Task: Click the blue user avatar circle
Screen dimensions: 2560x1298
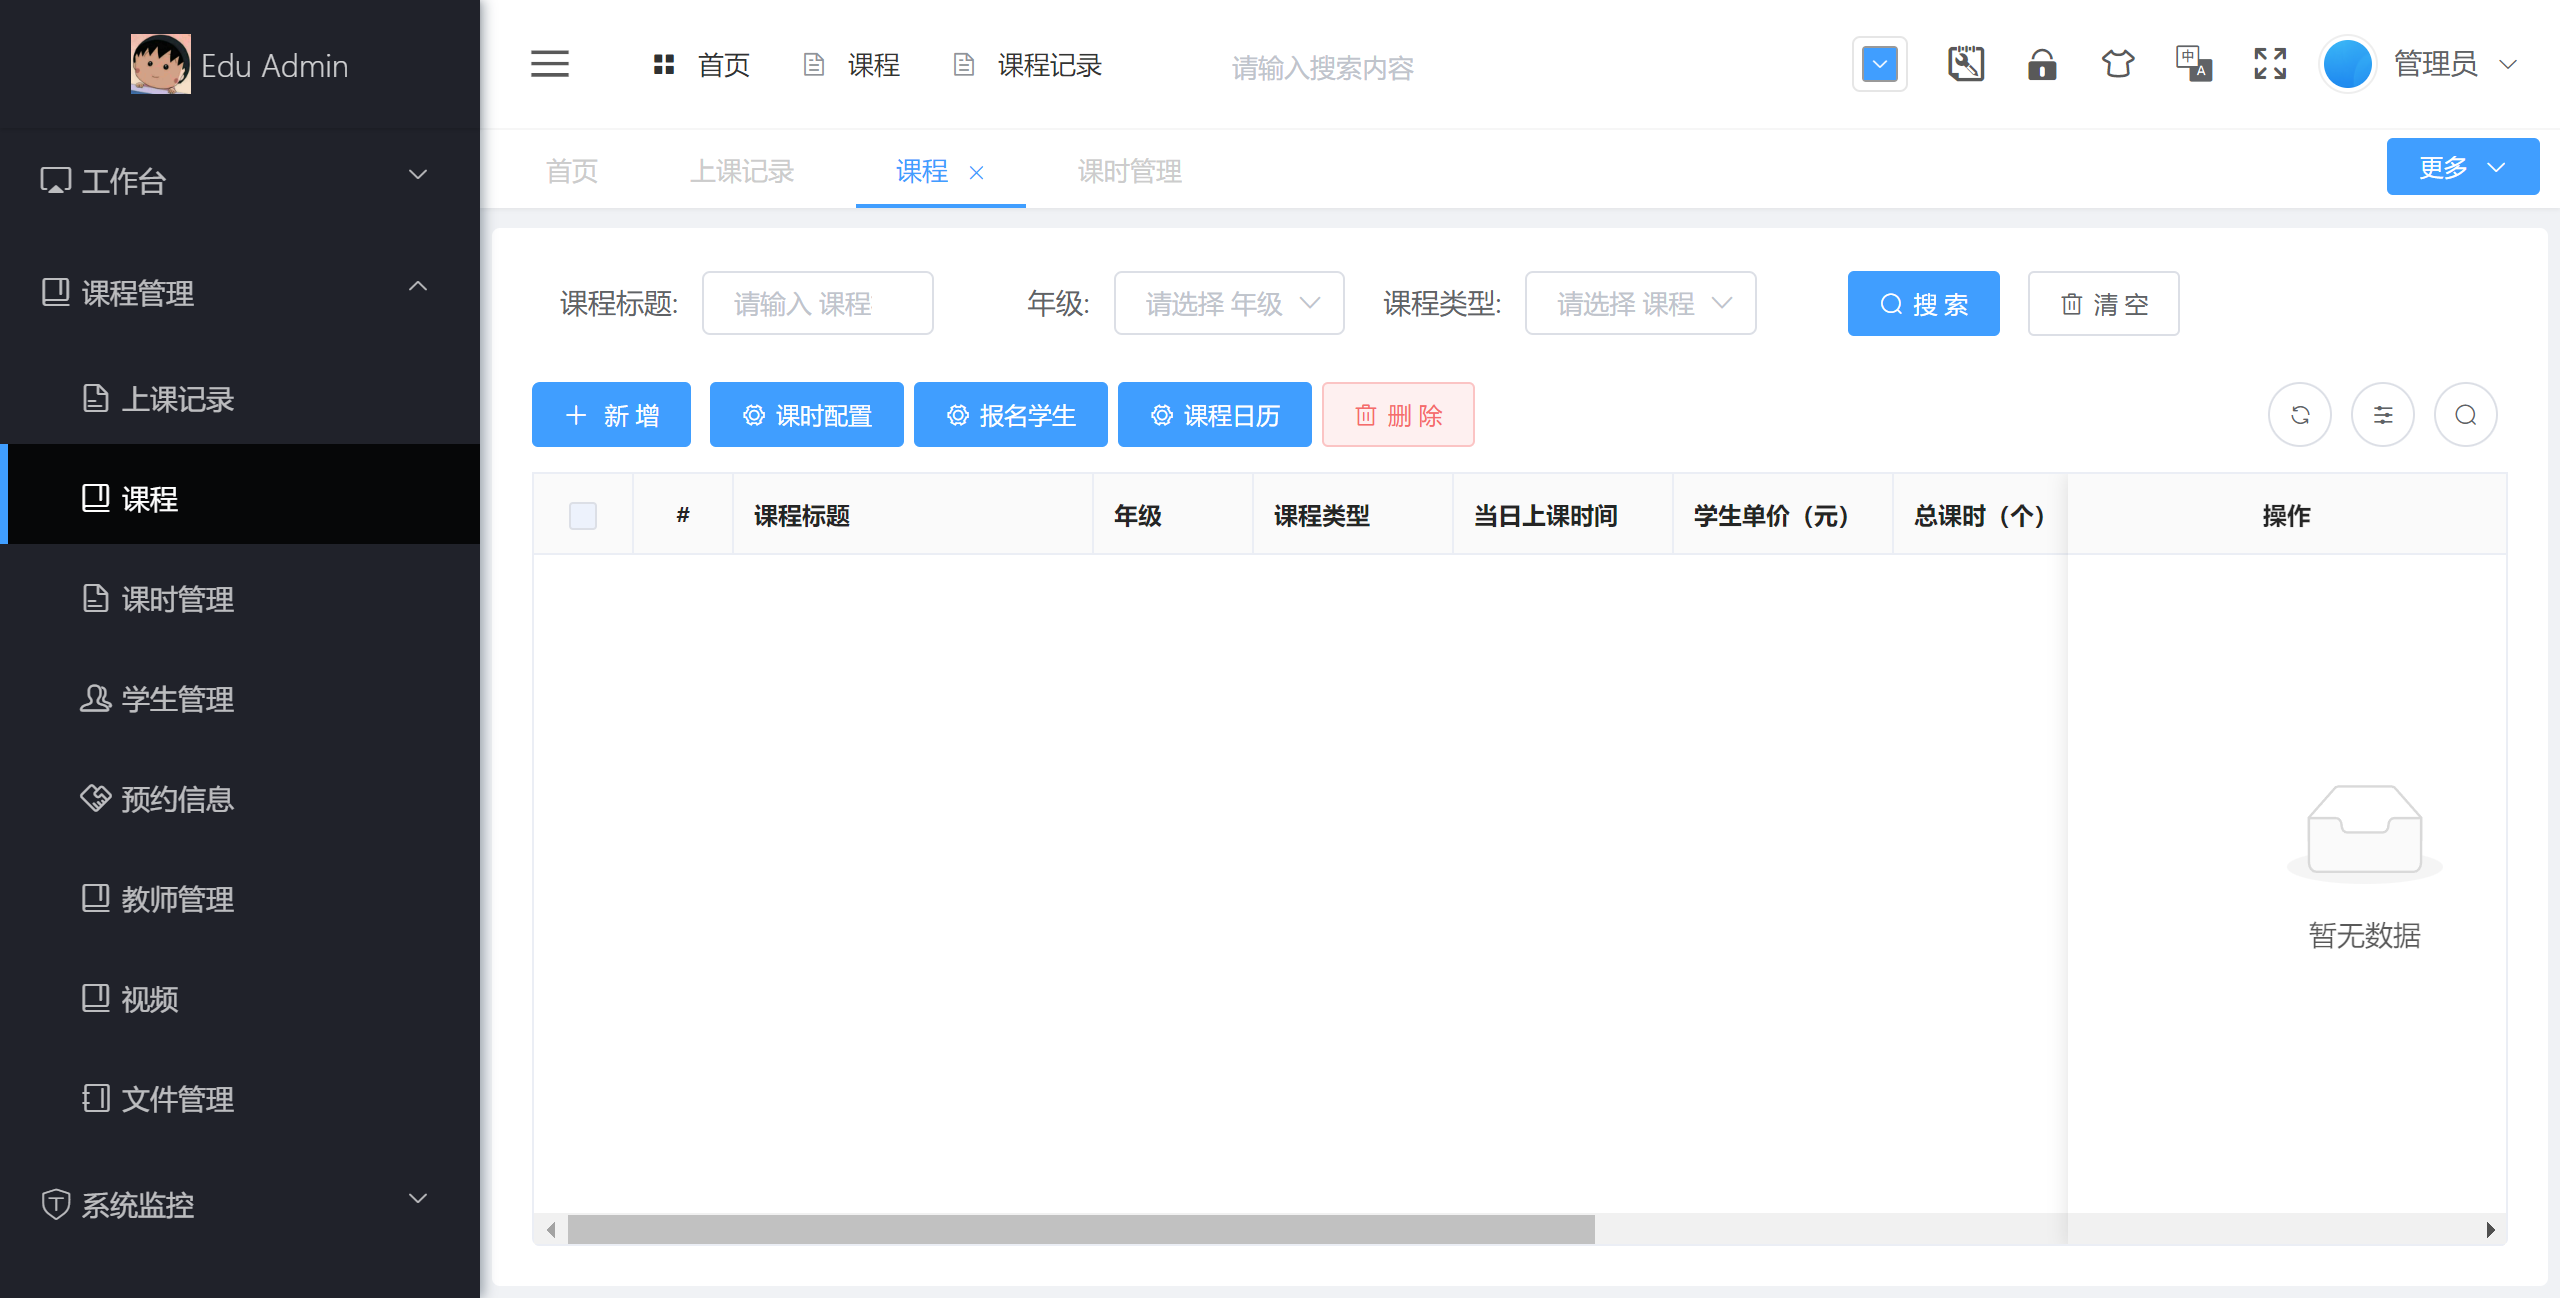Action: (2348, 65)
